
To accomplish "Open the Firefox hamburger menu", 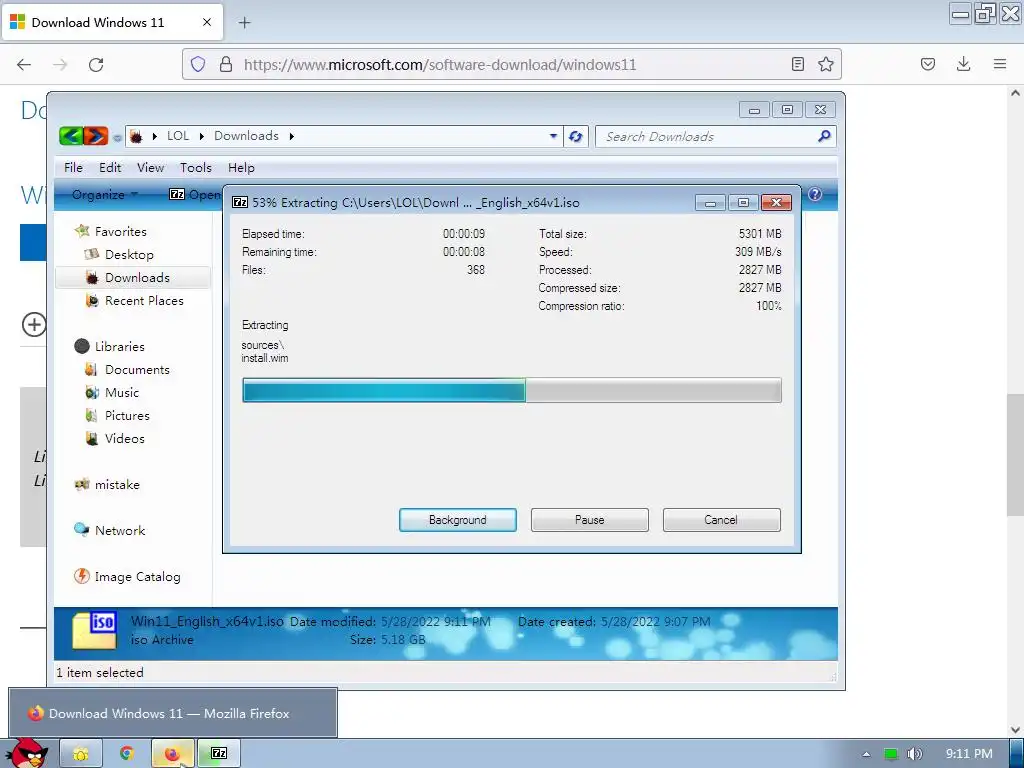I will (1000, 64).
